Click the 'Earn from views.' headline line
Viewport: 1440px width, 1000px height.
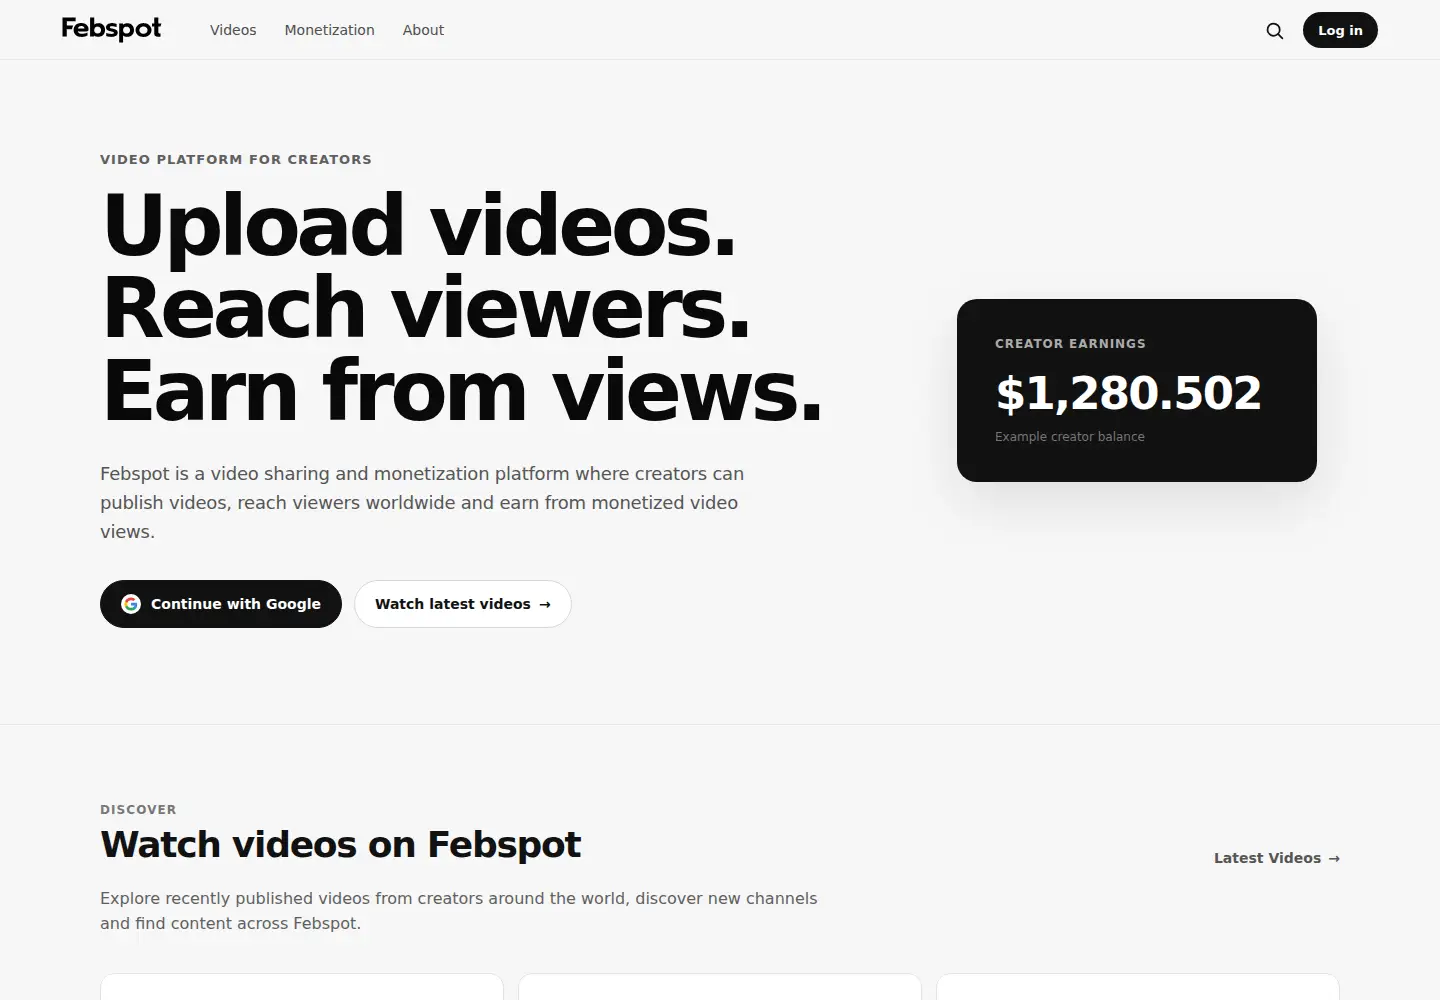pyautogui.click(x=462, y=391)
